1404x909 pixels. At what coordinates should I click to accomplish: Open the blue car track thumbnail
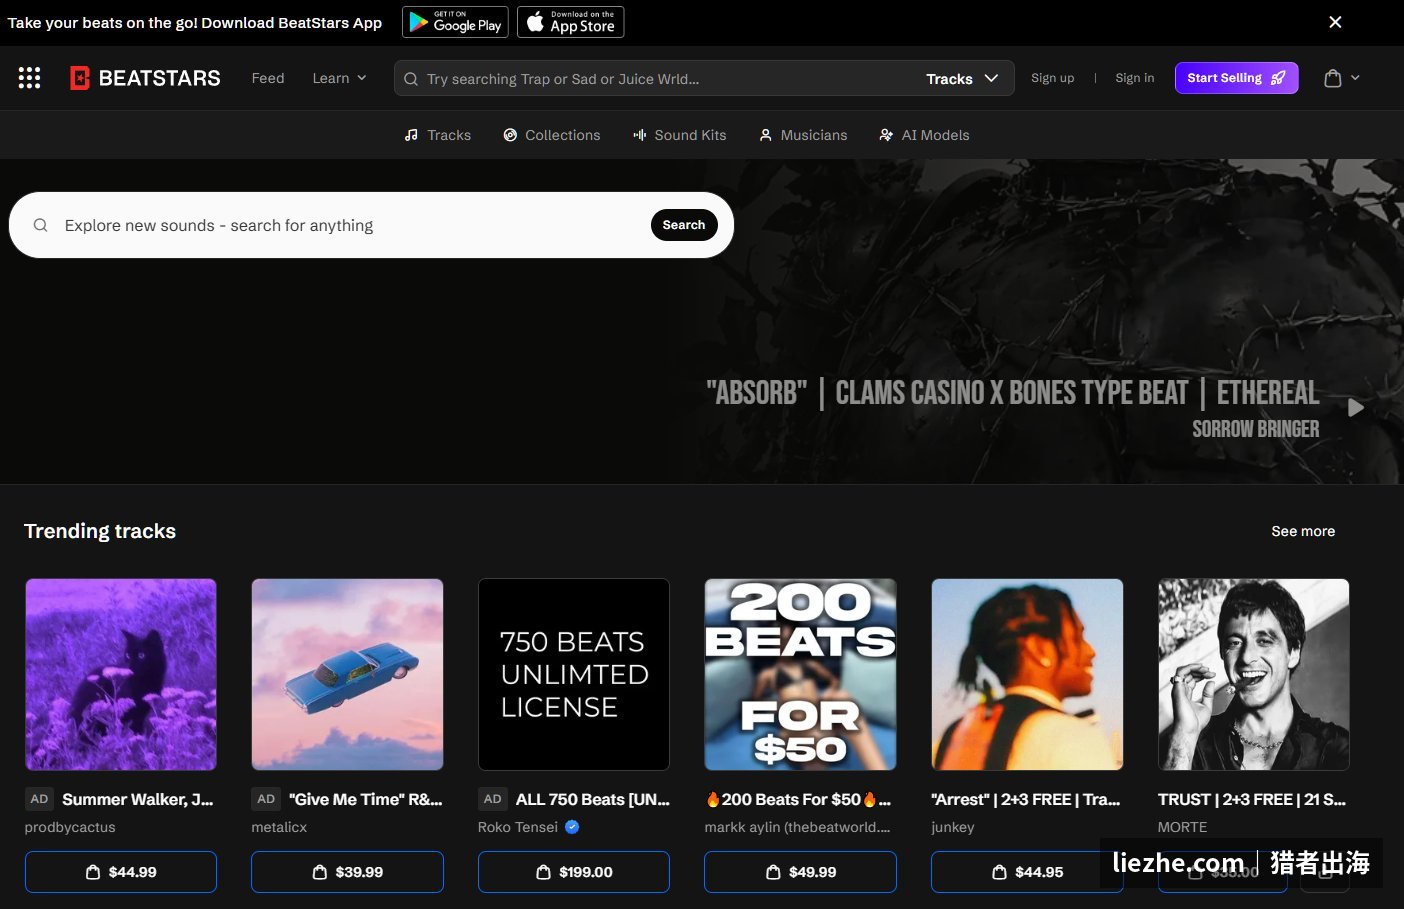coord(347,675)
